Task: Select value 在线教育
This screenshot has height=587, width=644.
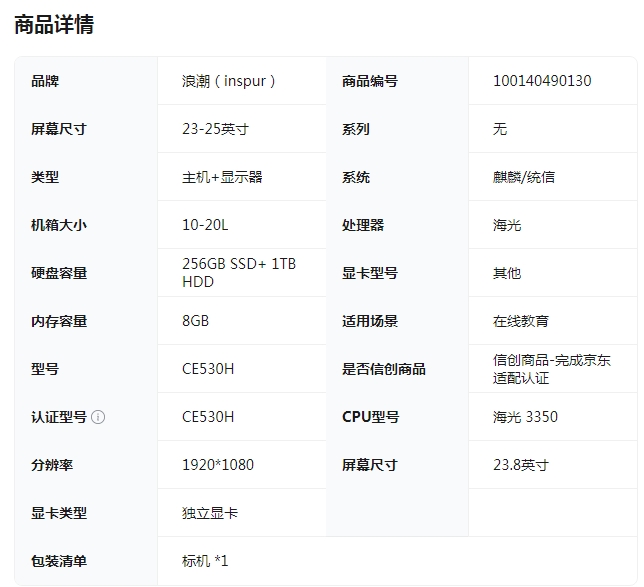Action: click(521, 321)
